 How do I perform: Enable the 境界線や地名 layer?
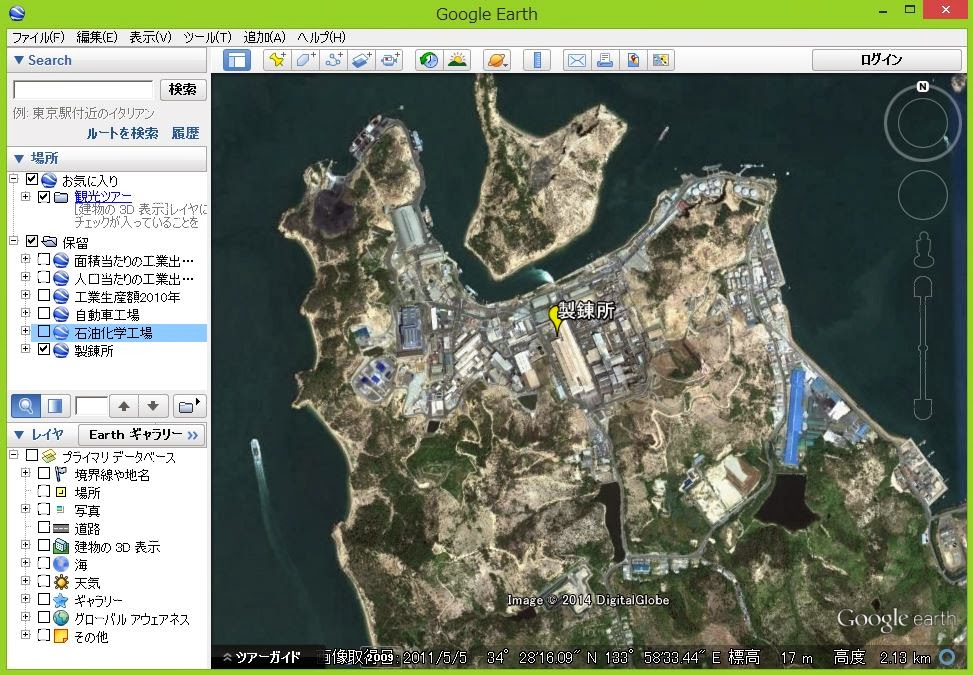44,473
